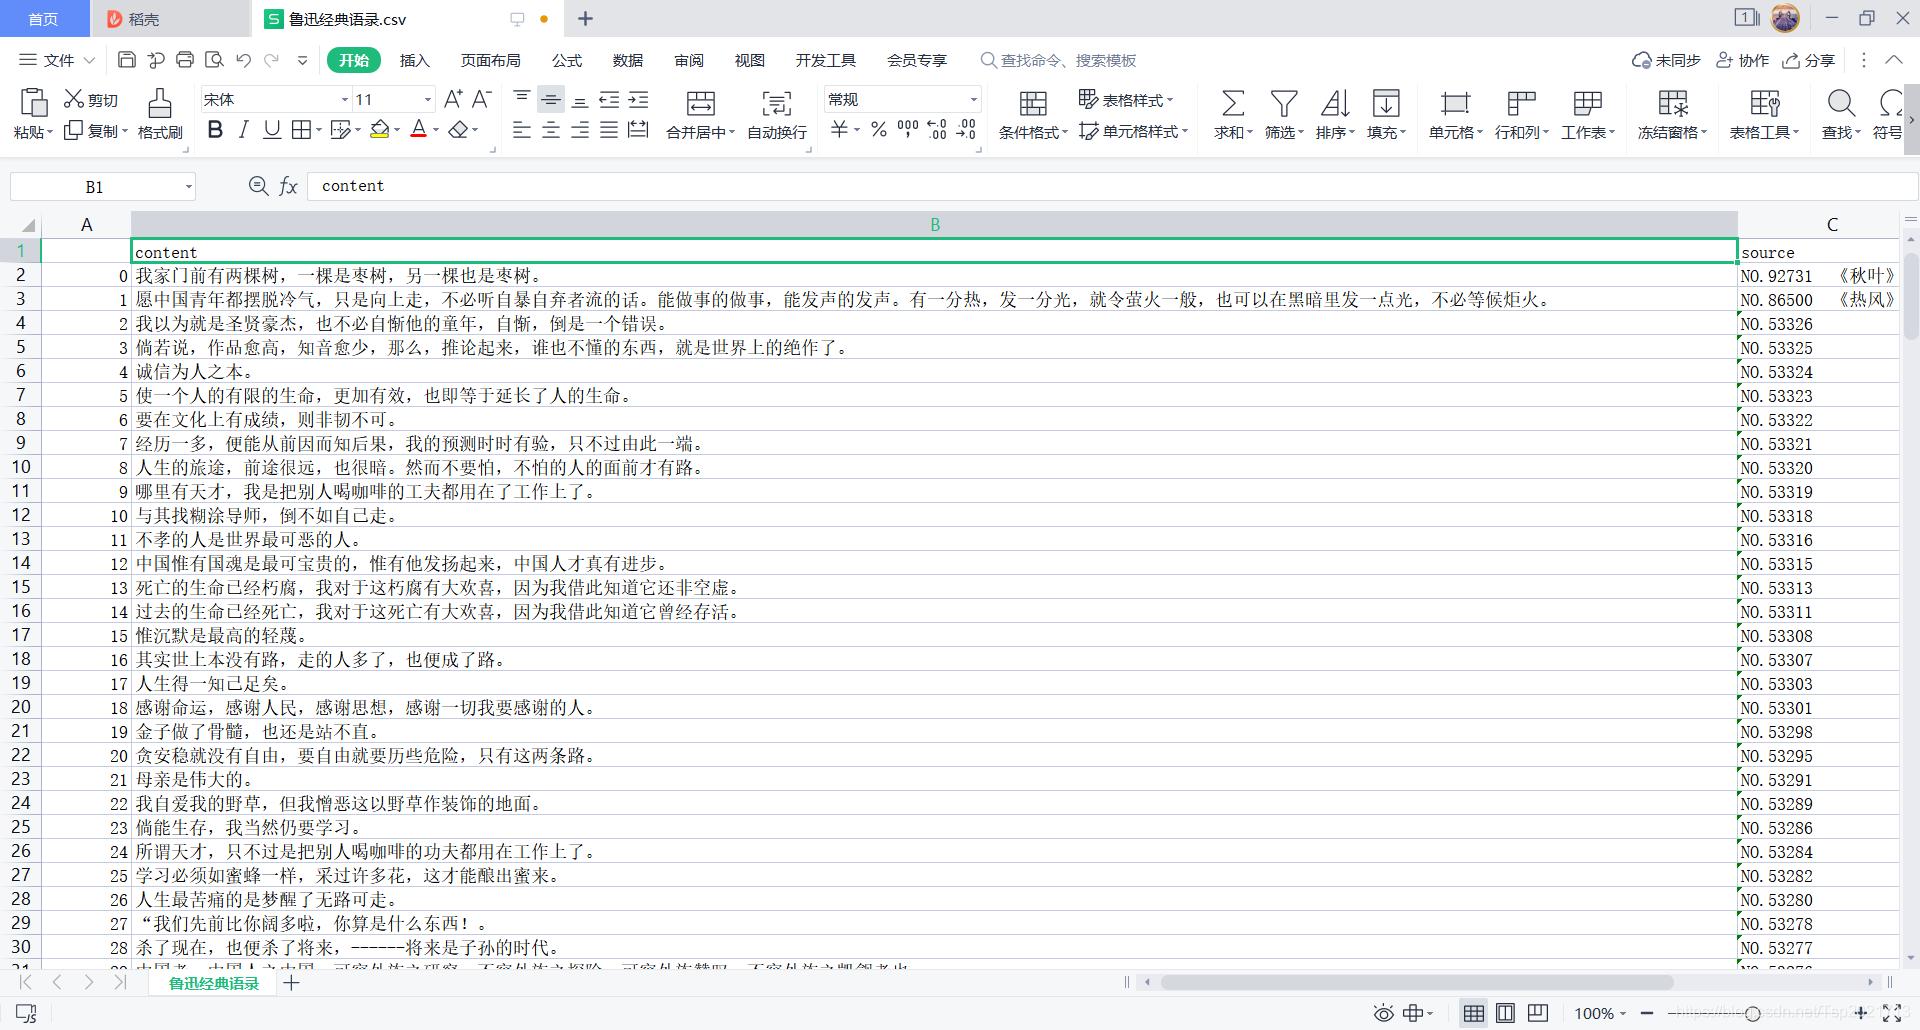Click the 未同步 sync status button
This screenshot has width=1920, height=1030.
point(1666,60)
